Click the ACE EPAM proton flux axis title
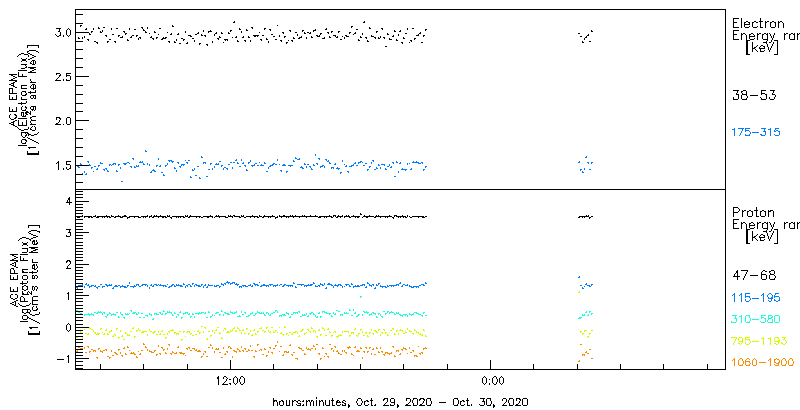The width and height of the screenshot is (800, 410). point(26,278)
